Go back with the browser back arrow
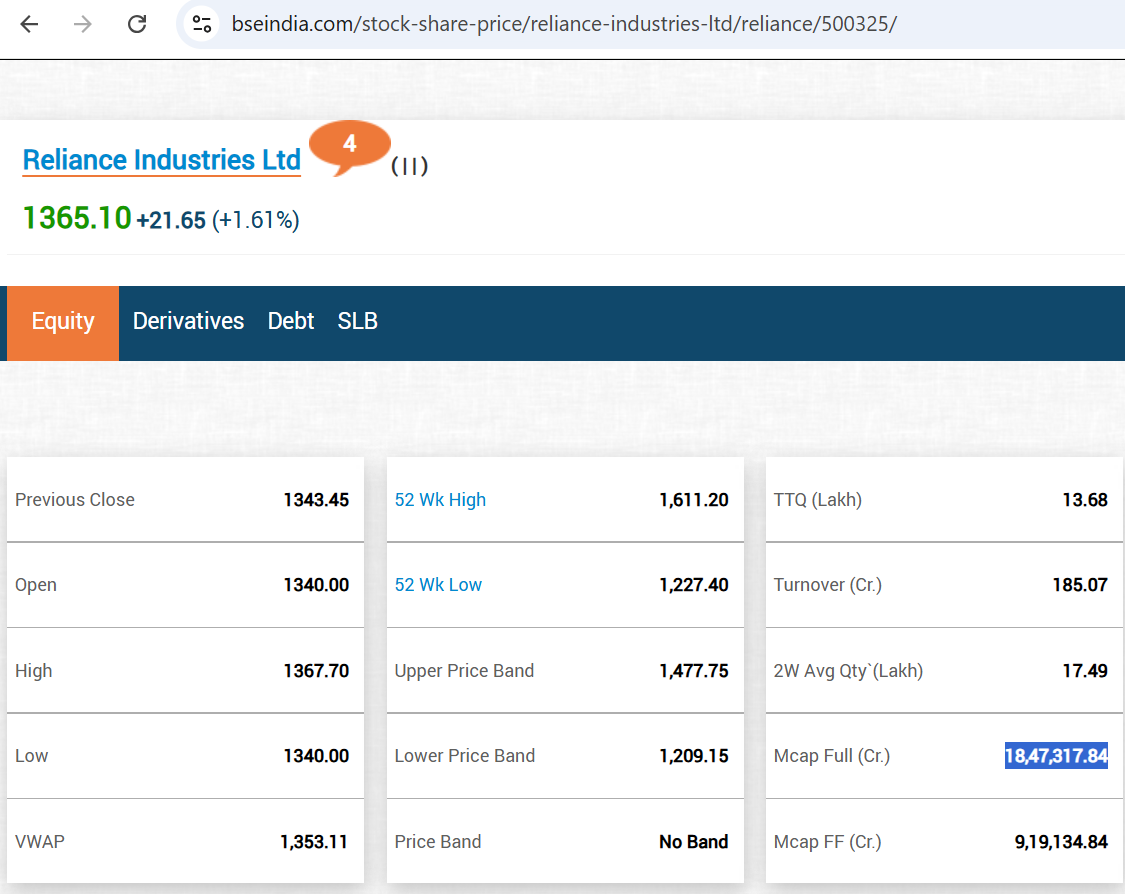1125x894 pixels. coord(29,24)
